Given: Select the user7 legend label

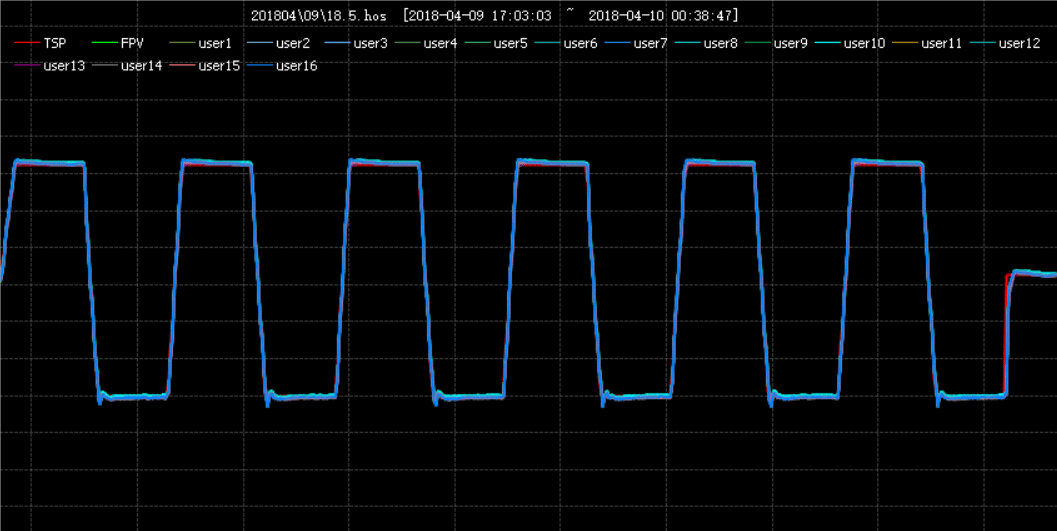Looking at the screenshot, I should point(651,43).
